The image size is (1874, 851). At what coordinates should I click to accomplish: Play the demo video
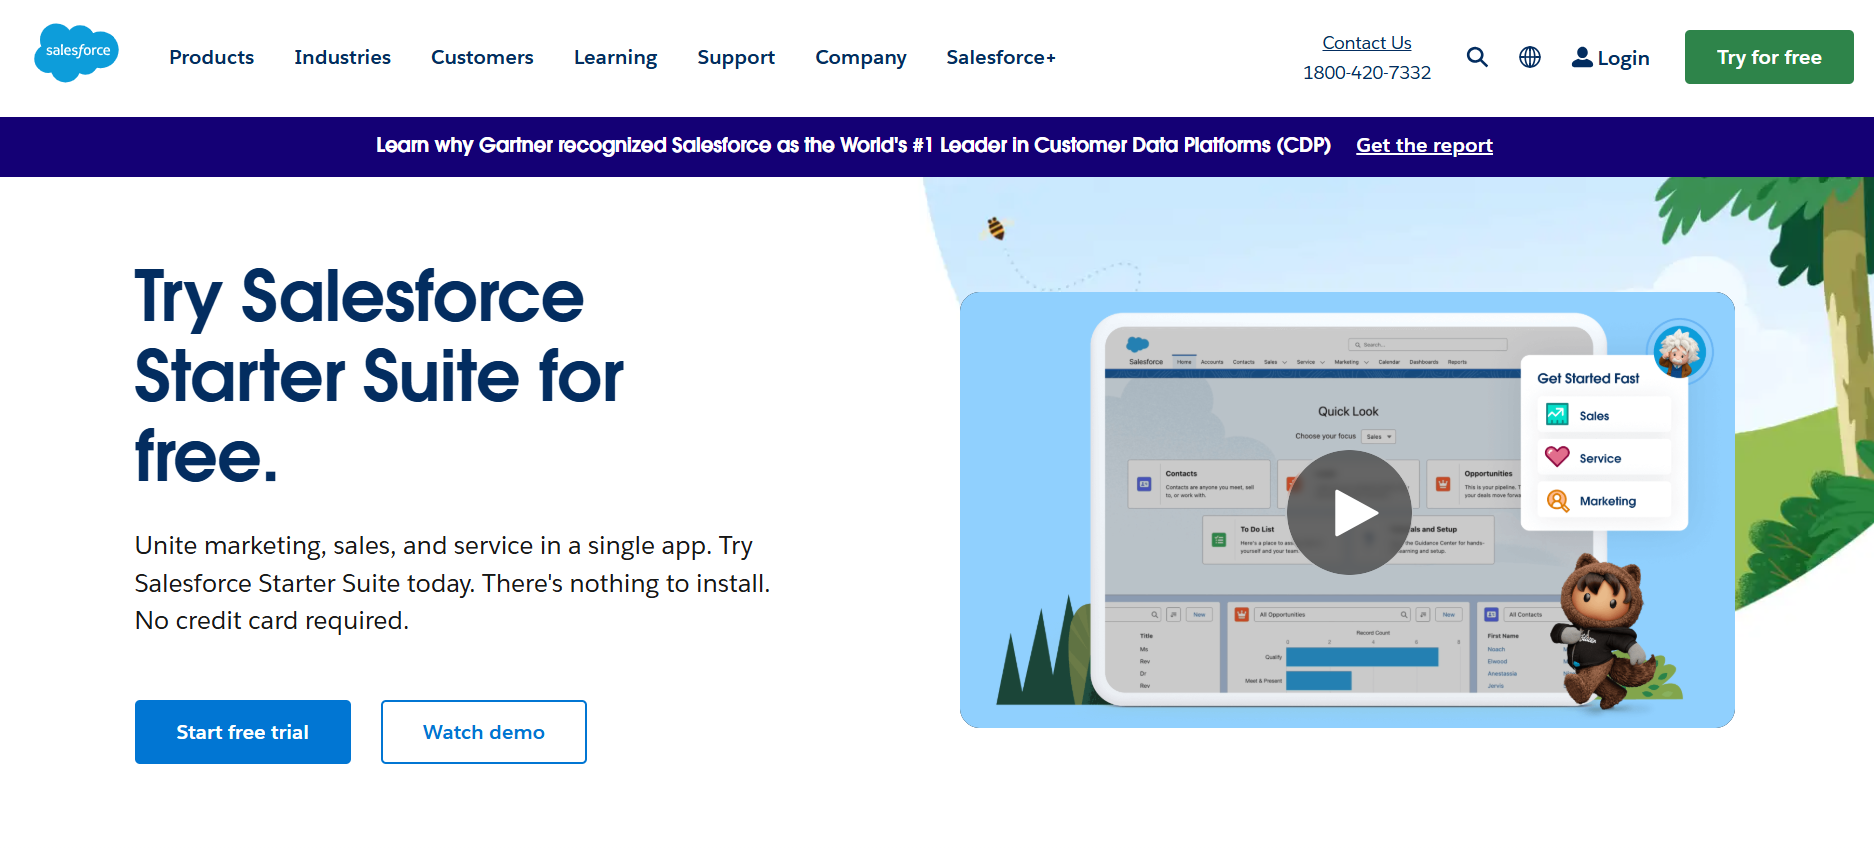(x=1348, y=512)
